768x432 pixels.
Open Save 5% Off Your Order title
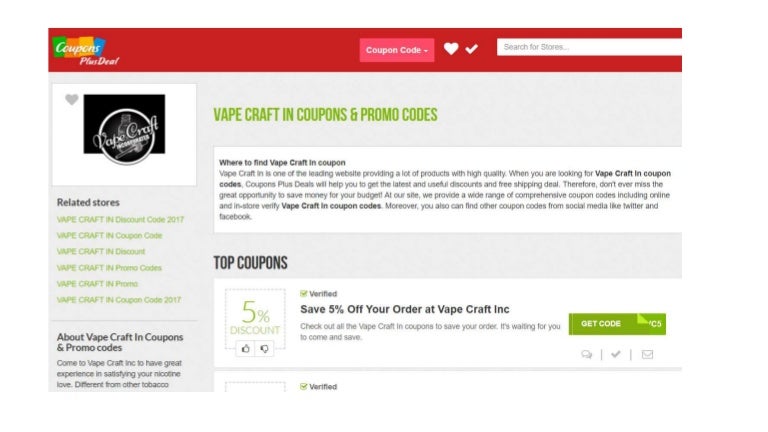point(405,309)
